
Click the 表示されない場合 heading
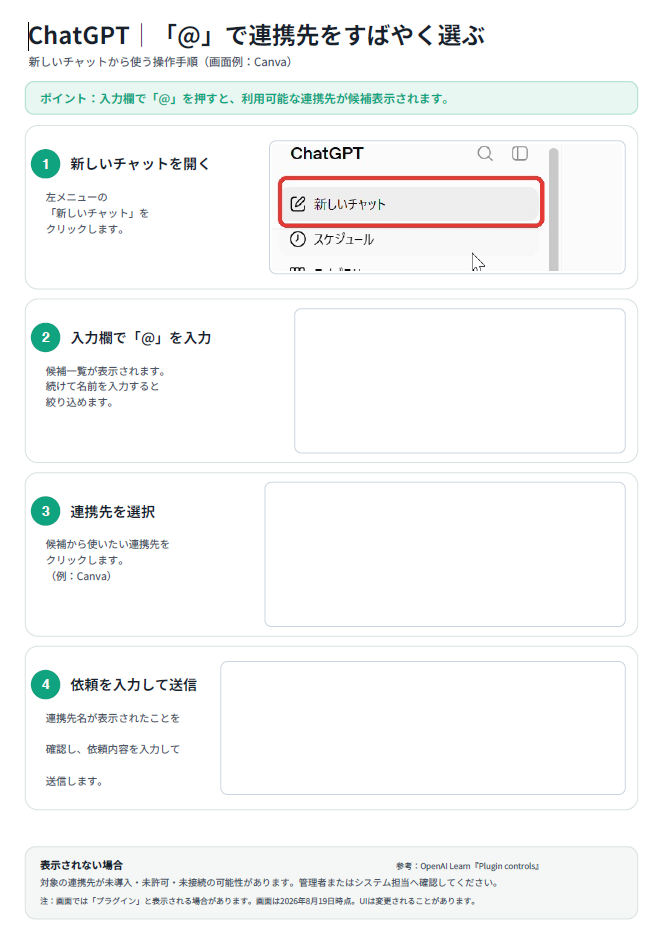(x=81, y=865)
